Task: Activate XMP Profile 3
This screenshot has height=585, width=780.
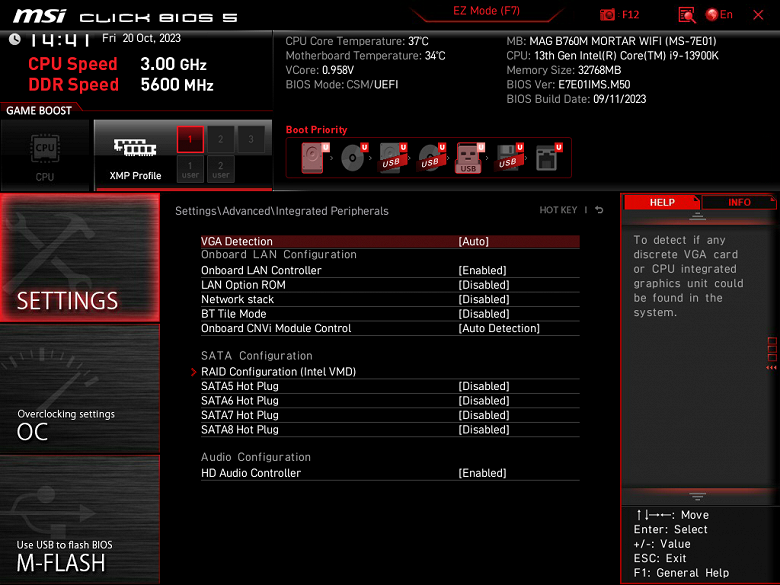Action: (x=251, y=139)
